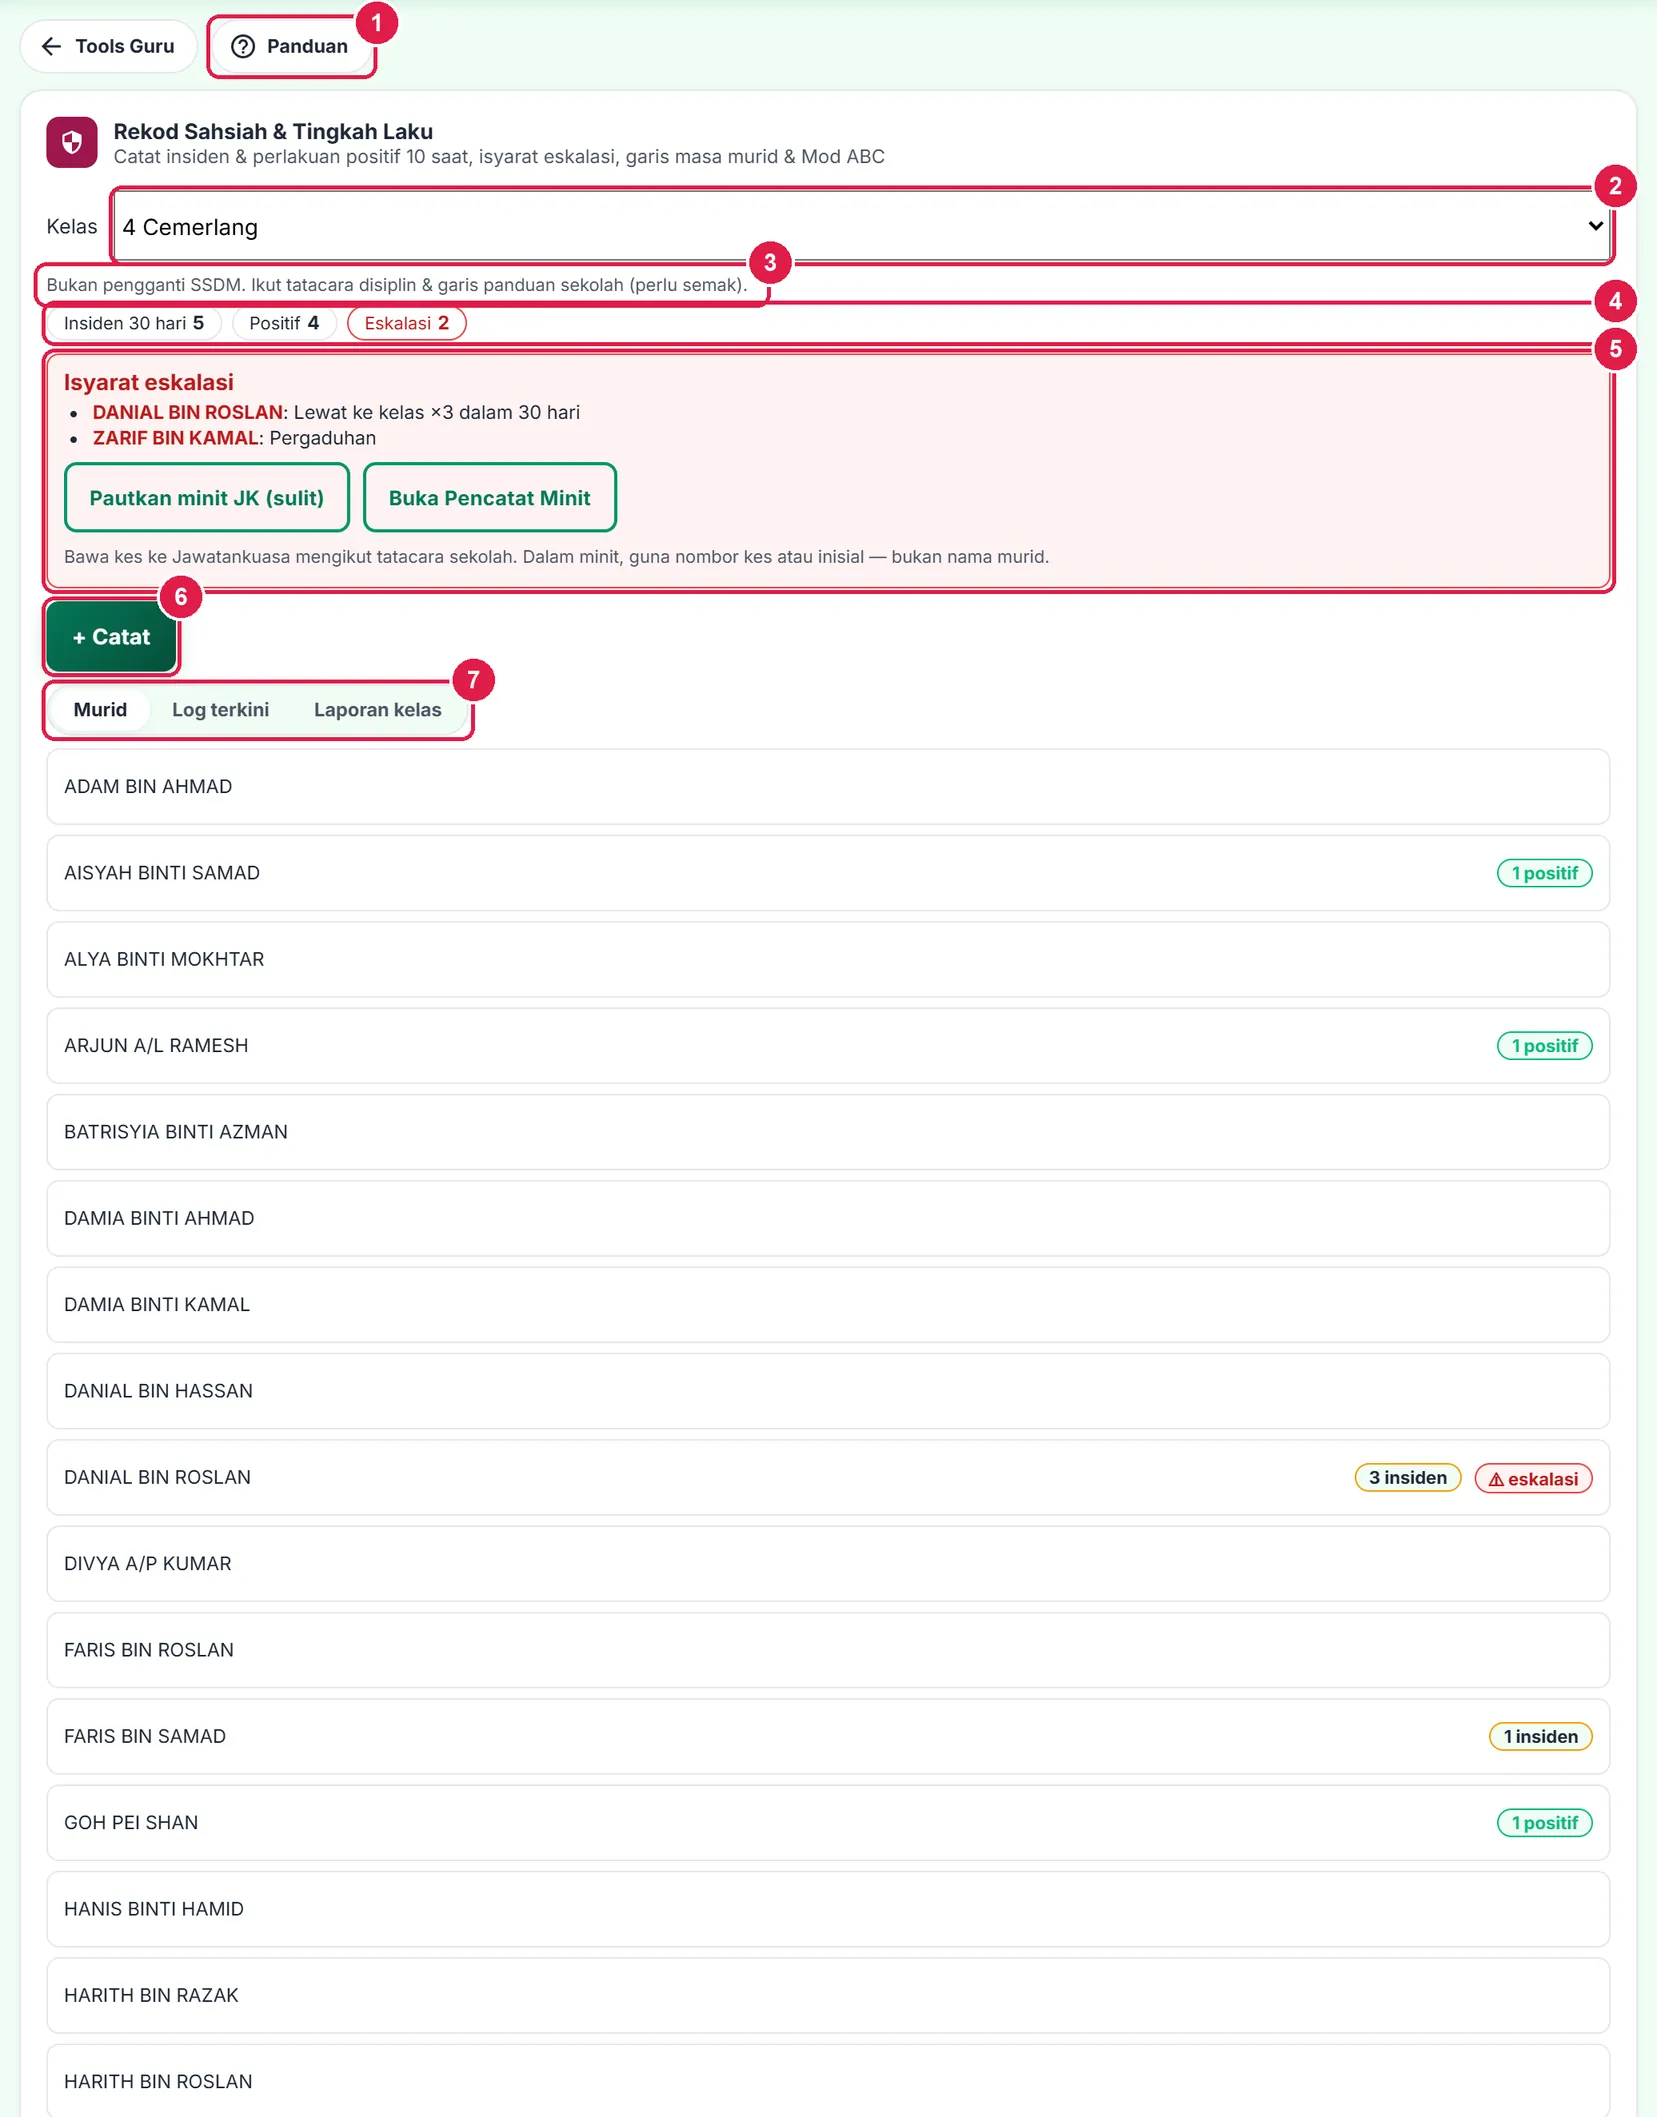Click the Positif 4 chip
This screenshot has height=2117, width=1657.
point(284,323)
